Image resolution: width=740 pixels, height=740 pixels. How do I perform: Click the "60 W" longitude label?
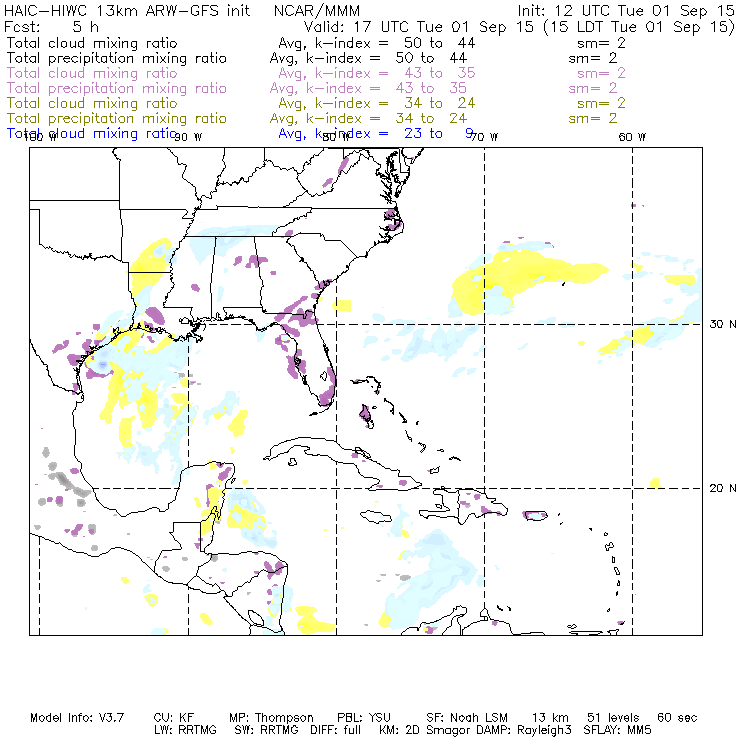click(632, 137)
